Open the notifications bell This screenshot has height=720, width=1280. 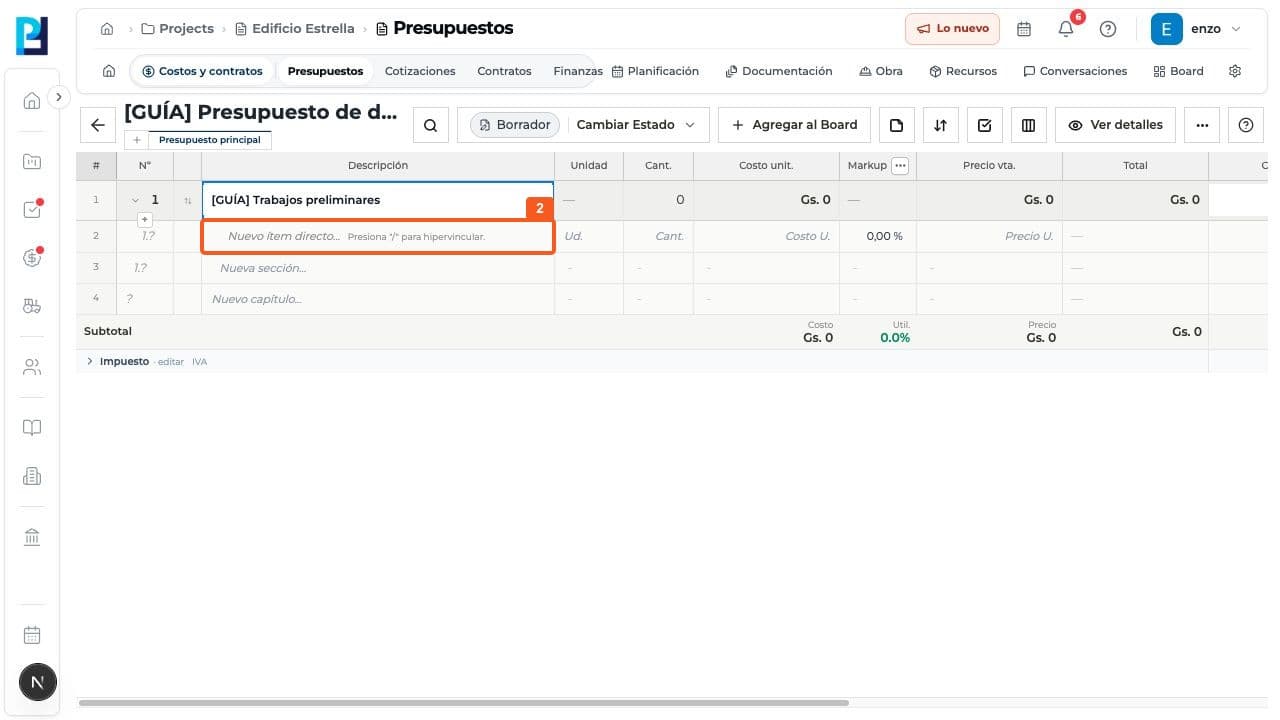click(1066, 29)
